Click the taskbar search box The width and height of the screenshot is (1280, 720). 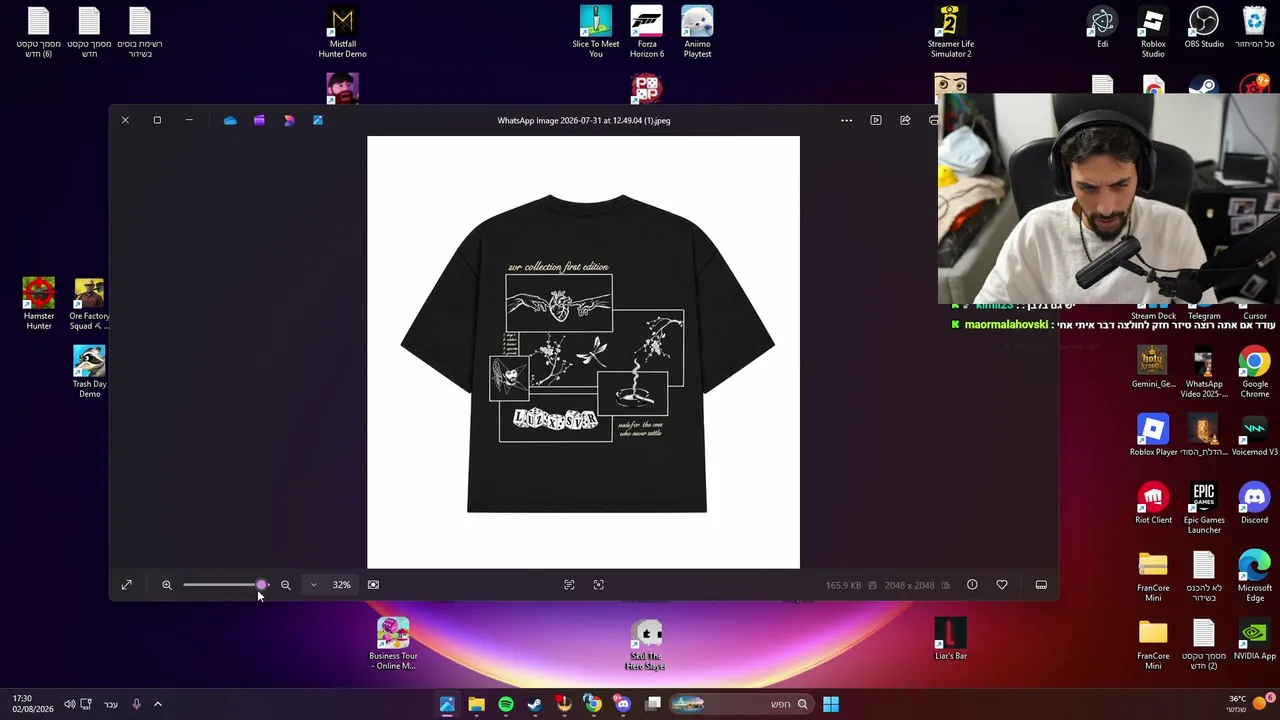(x=741, y=704)
